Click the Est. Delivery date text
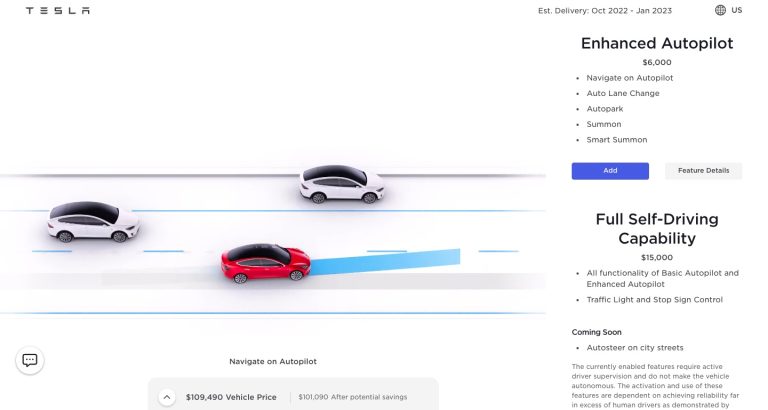768x410 pixels. [605, 10]
